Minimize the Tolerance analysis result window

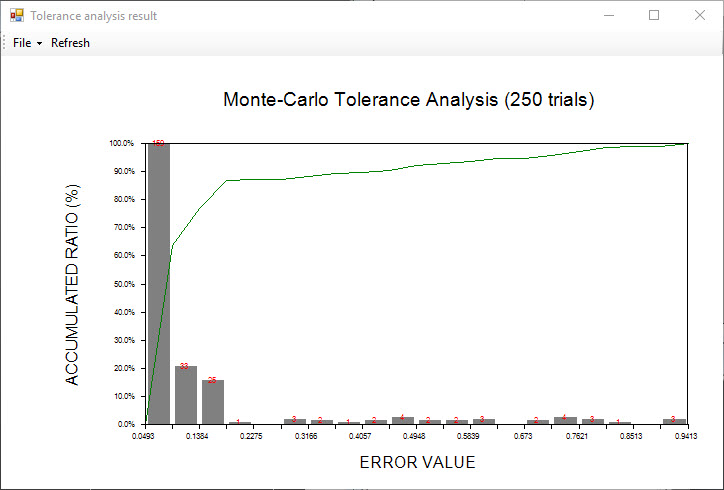tap(608, 16)
